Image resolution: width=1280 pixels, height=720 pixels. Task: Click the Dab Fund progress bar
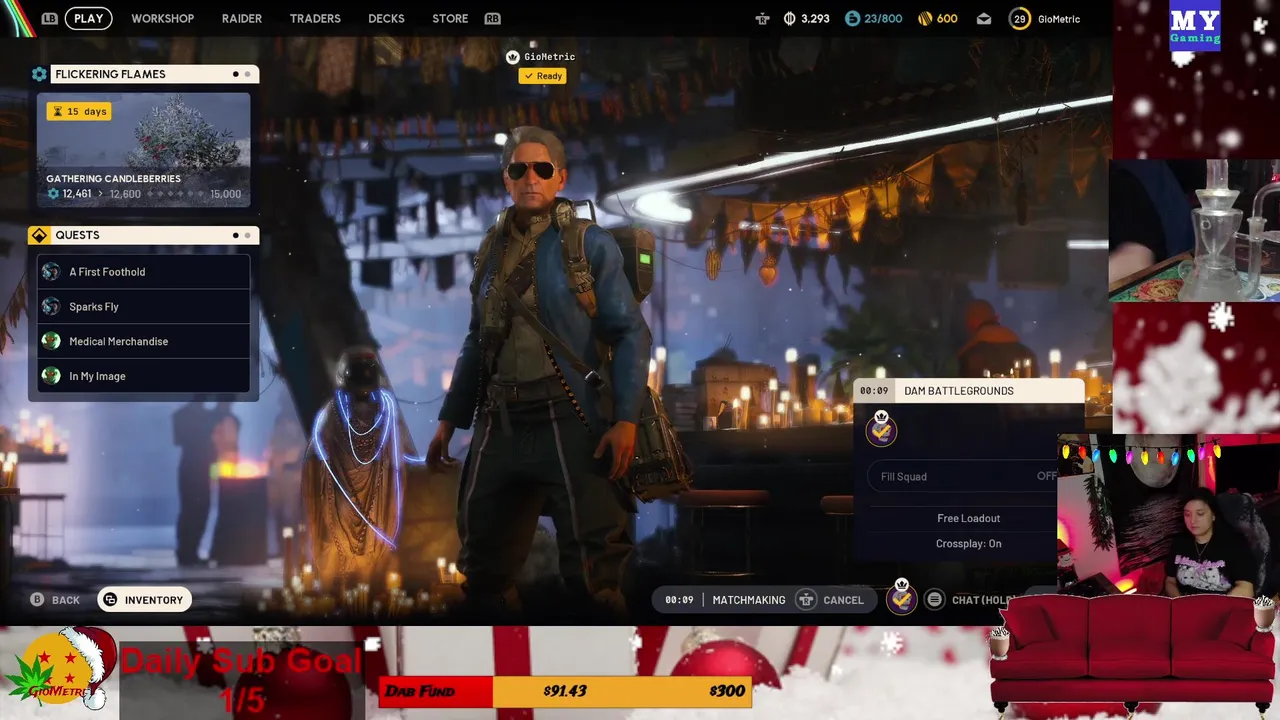[x=563, y=691]
